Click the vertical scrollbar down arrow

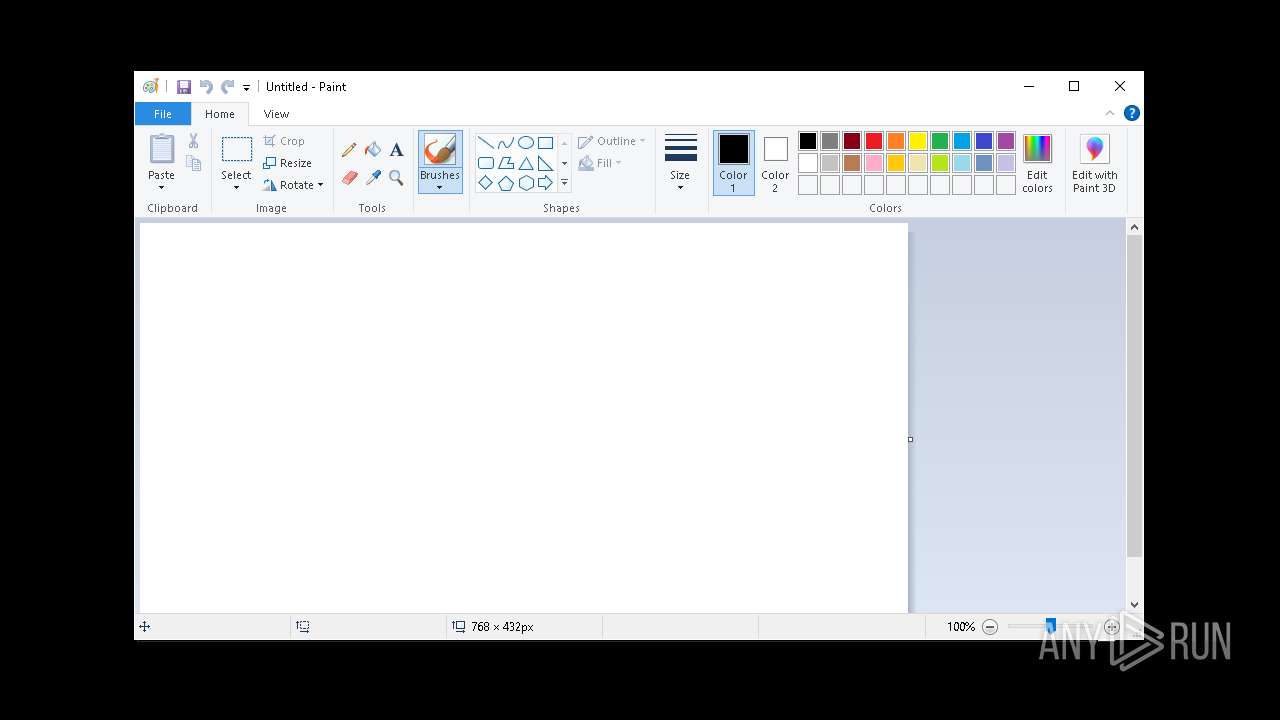click(x=1134, y=604)
